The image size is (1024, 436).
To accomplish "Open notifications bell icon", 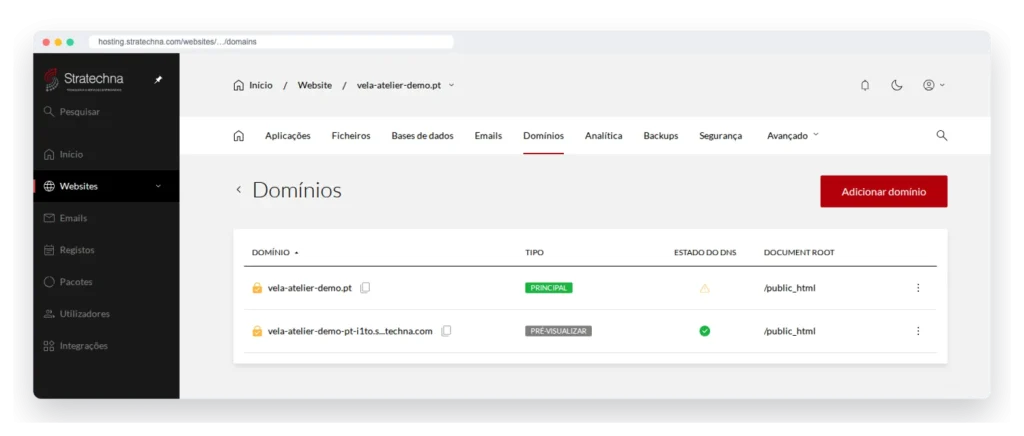I will pyautogui.click(x=865, y=86).
